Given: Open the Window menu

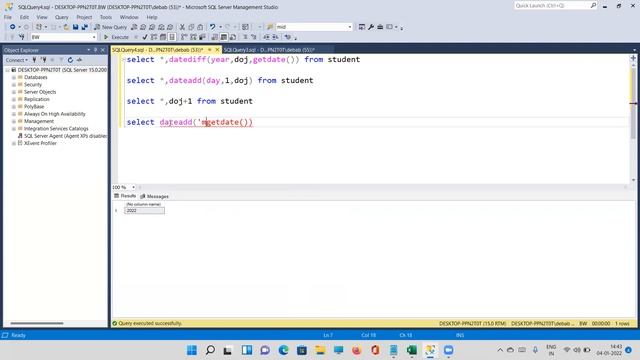Looking at the screenshot, I should [129, 17].
